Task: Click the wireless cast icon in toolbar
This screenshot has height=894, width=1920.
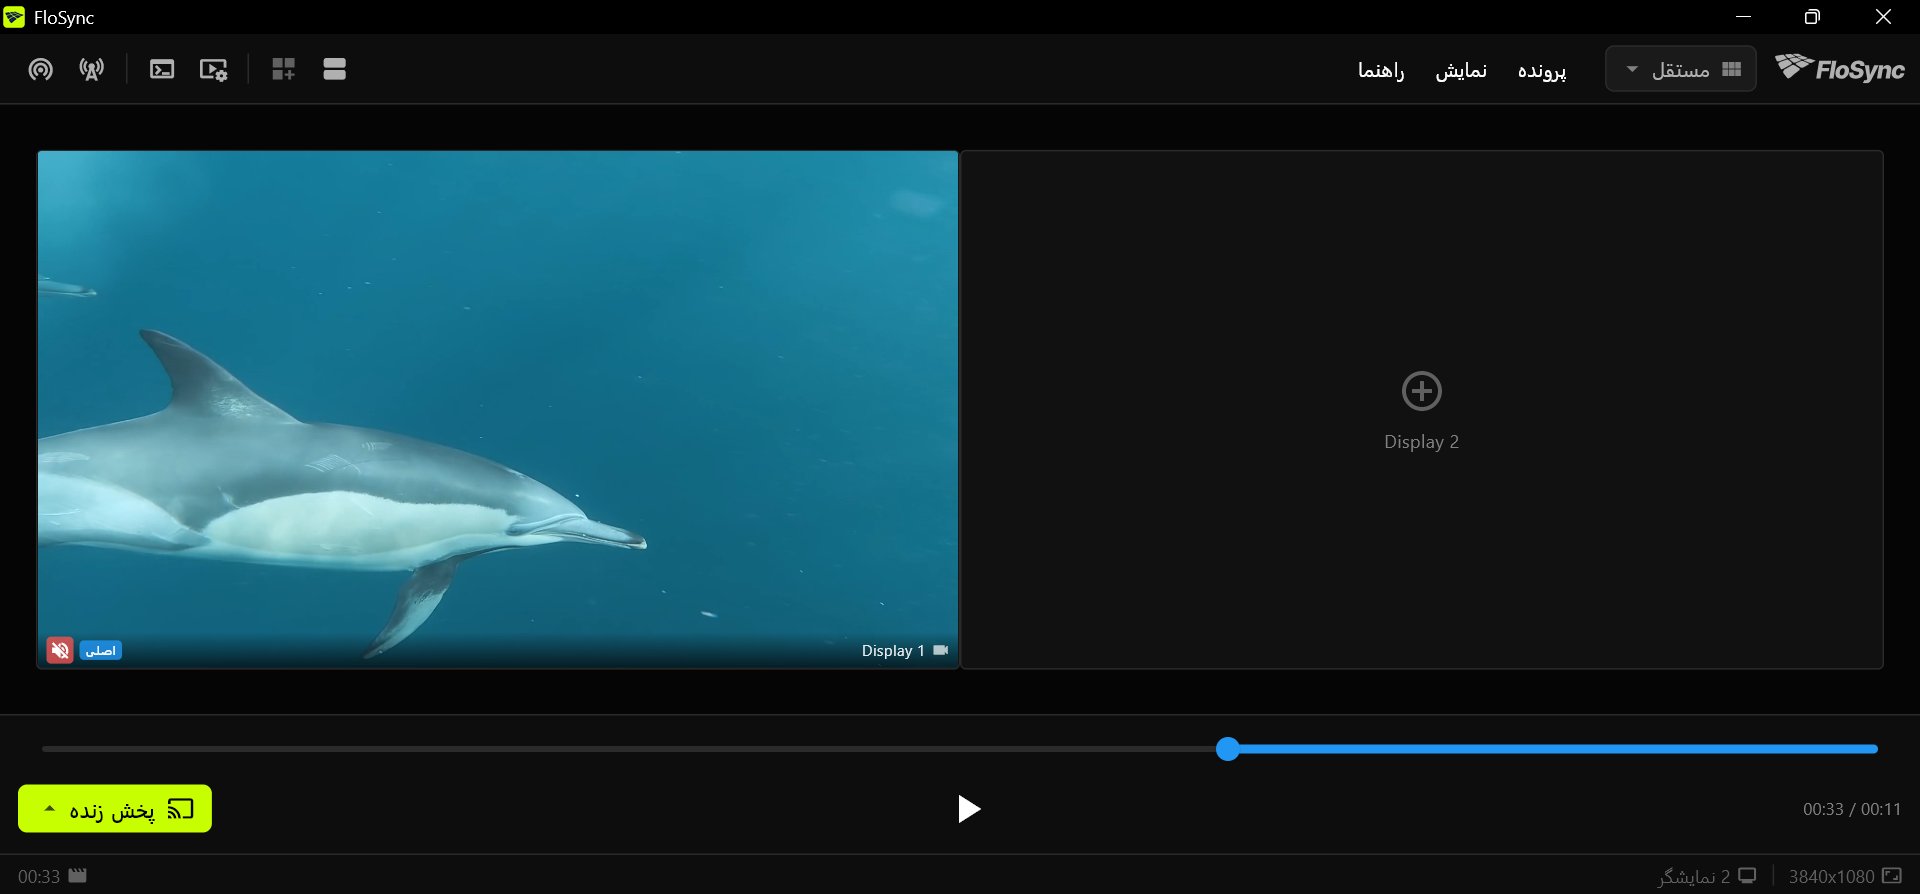Action: pos(40,69)
